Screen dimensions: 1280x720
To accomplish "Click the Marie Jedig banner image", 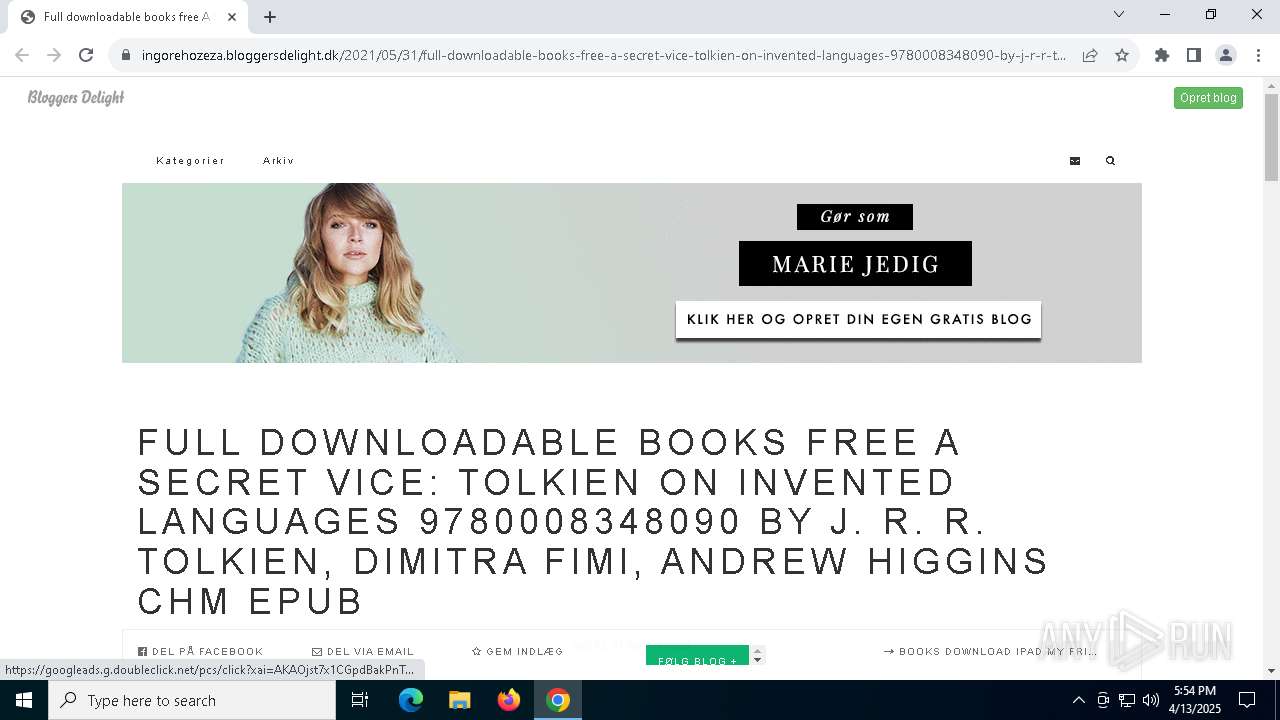I will (632, 273).
